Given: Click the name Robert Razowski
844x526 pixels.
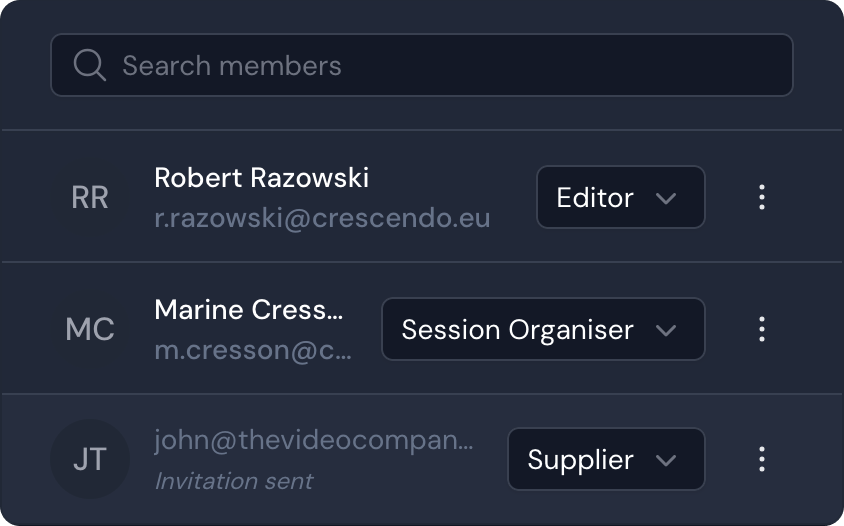Looking at the screenshot, I should pos(262,178).
